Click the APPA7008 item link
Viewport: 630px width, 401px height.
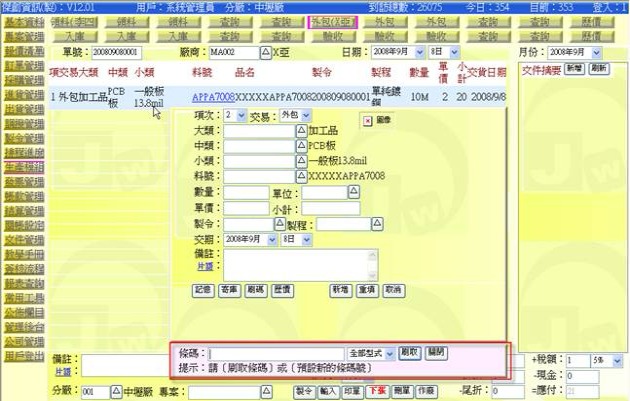click(212, 97)
